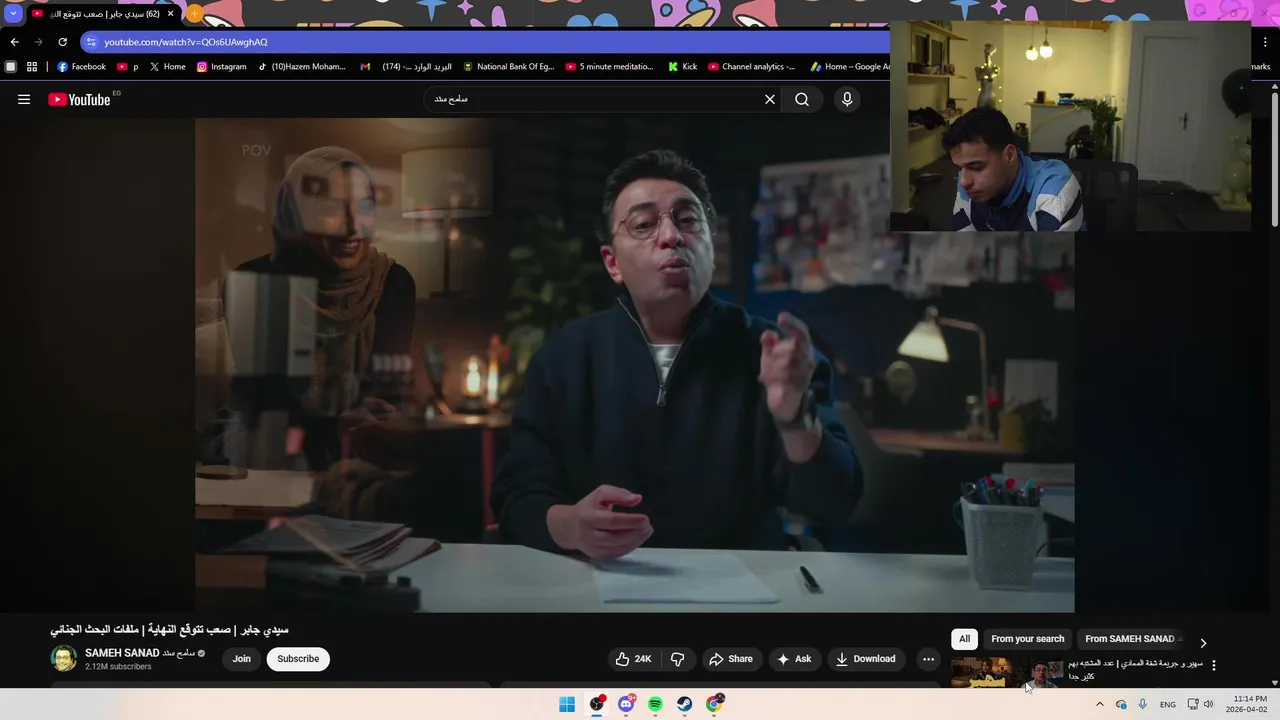Open Discord from the taskbar
1280x720 pixels.
[626, 704]
